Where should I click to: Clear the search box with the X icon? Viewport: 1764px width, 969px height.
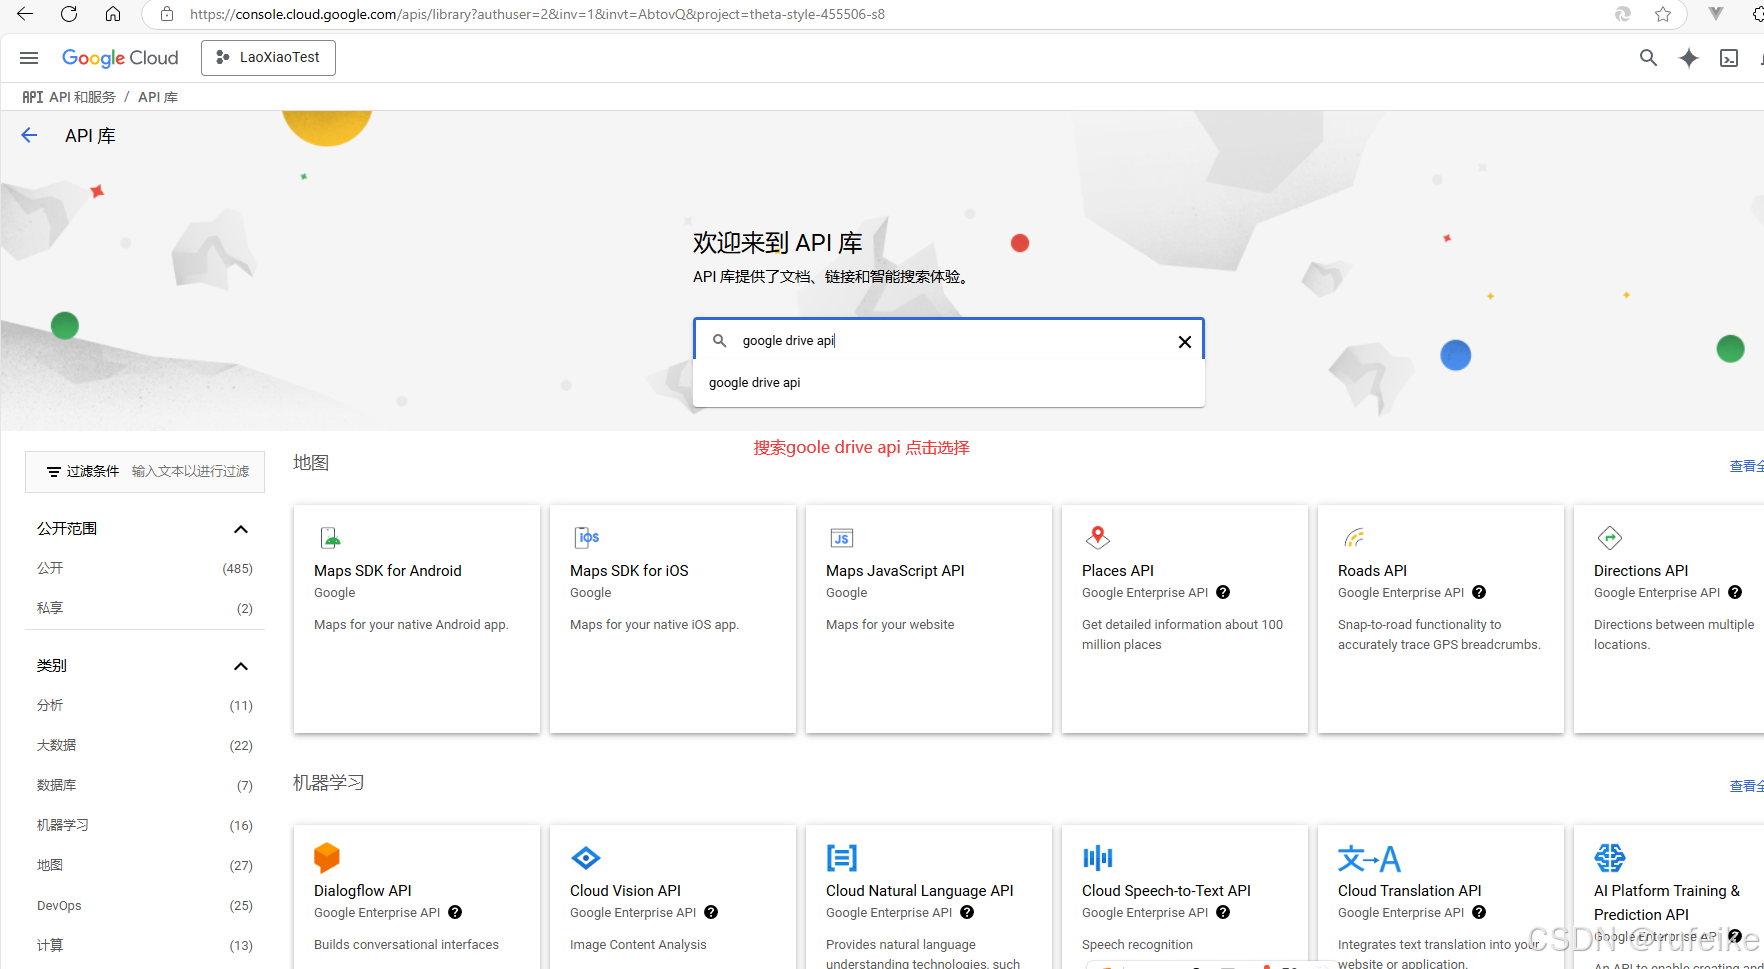[1185, 342]
